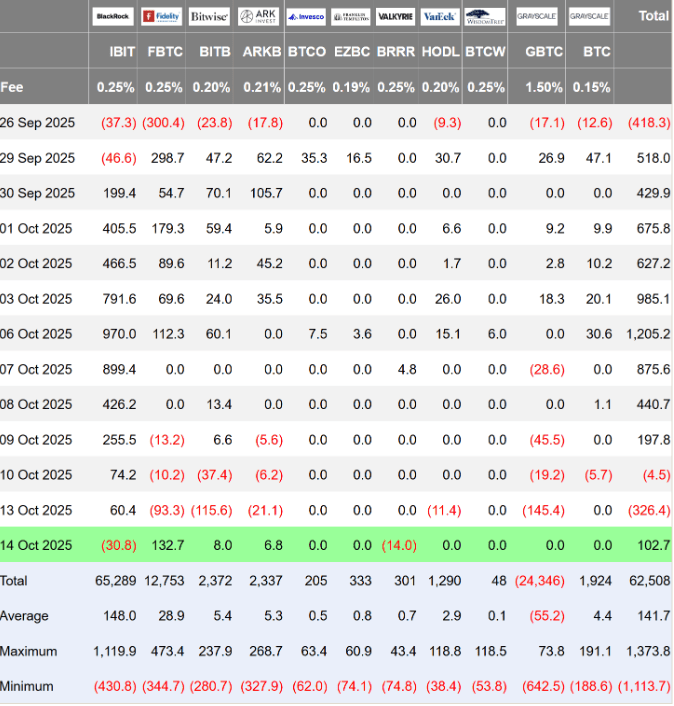The height and width of the screenshot is (706, 674).
Task: Select the highlighted 14 Oct 2025 row date
Action: (x=38, y=545)
